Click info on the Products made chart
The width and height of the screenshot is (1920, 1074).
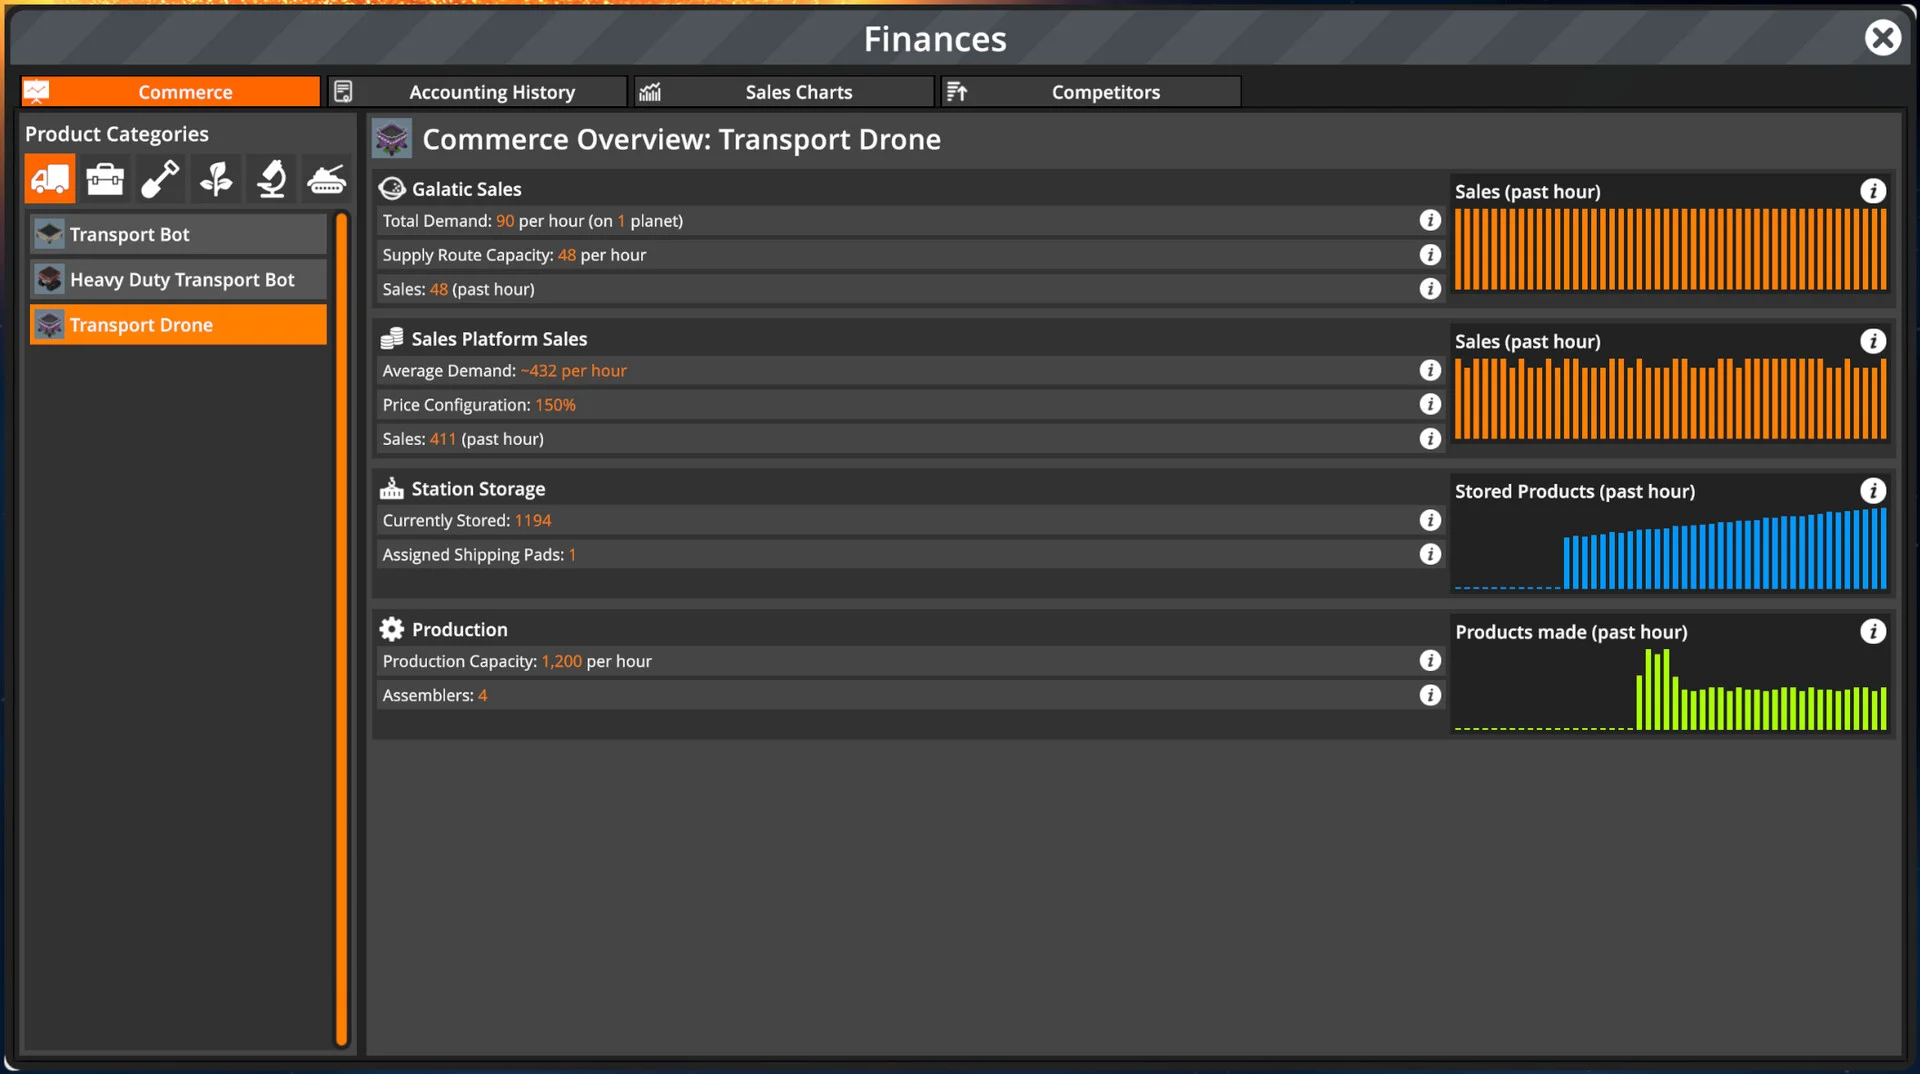pos(1872,632)
